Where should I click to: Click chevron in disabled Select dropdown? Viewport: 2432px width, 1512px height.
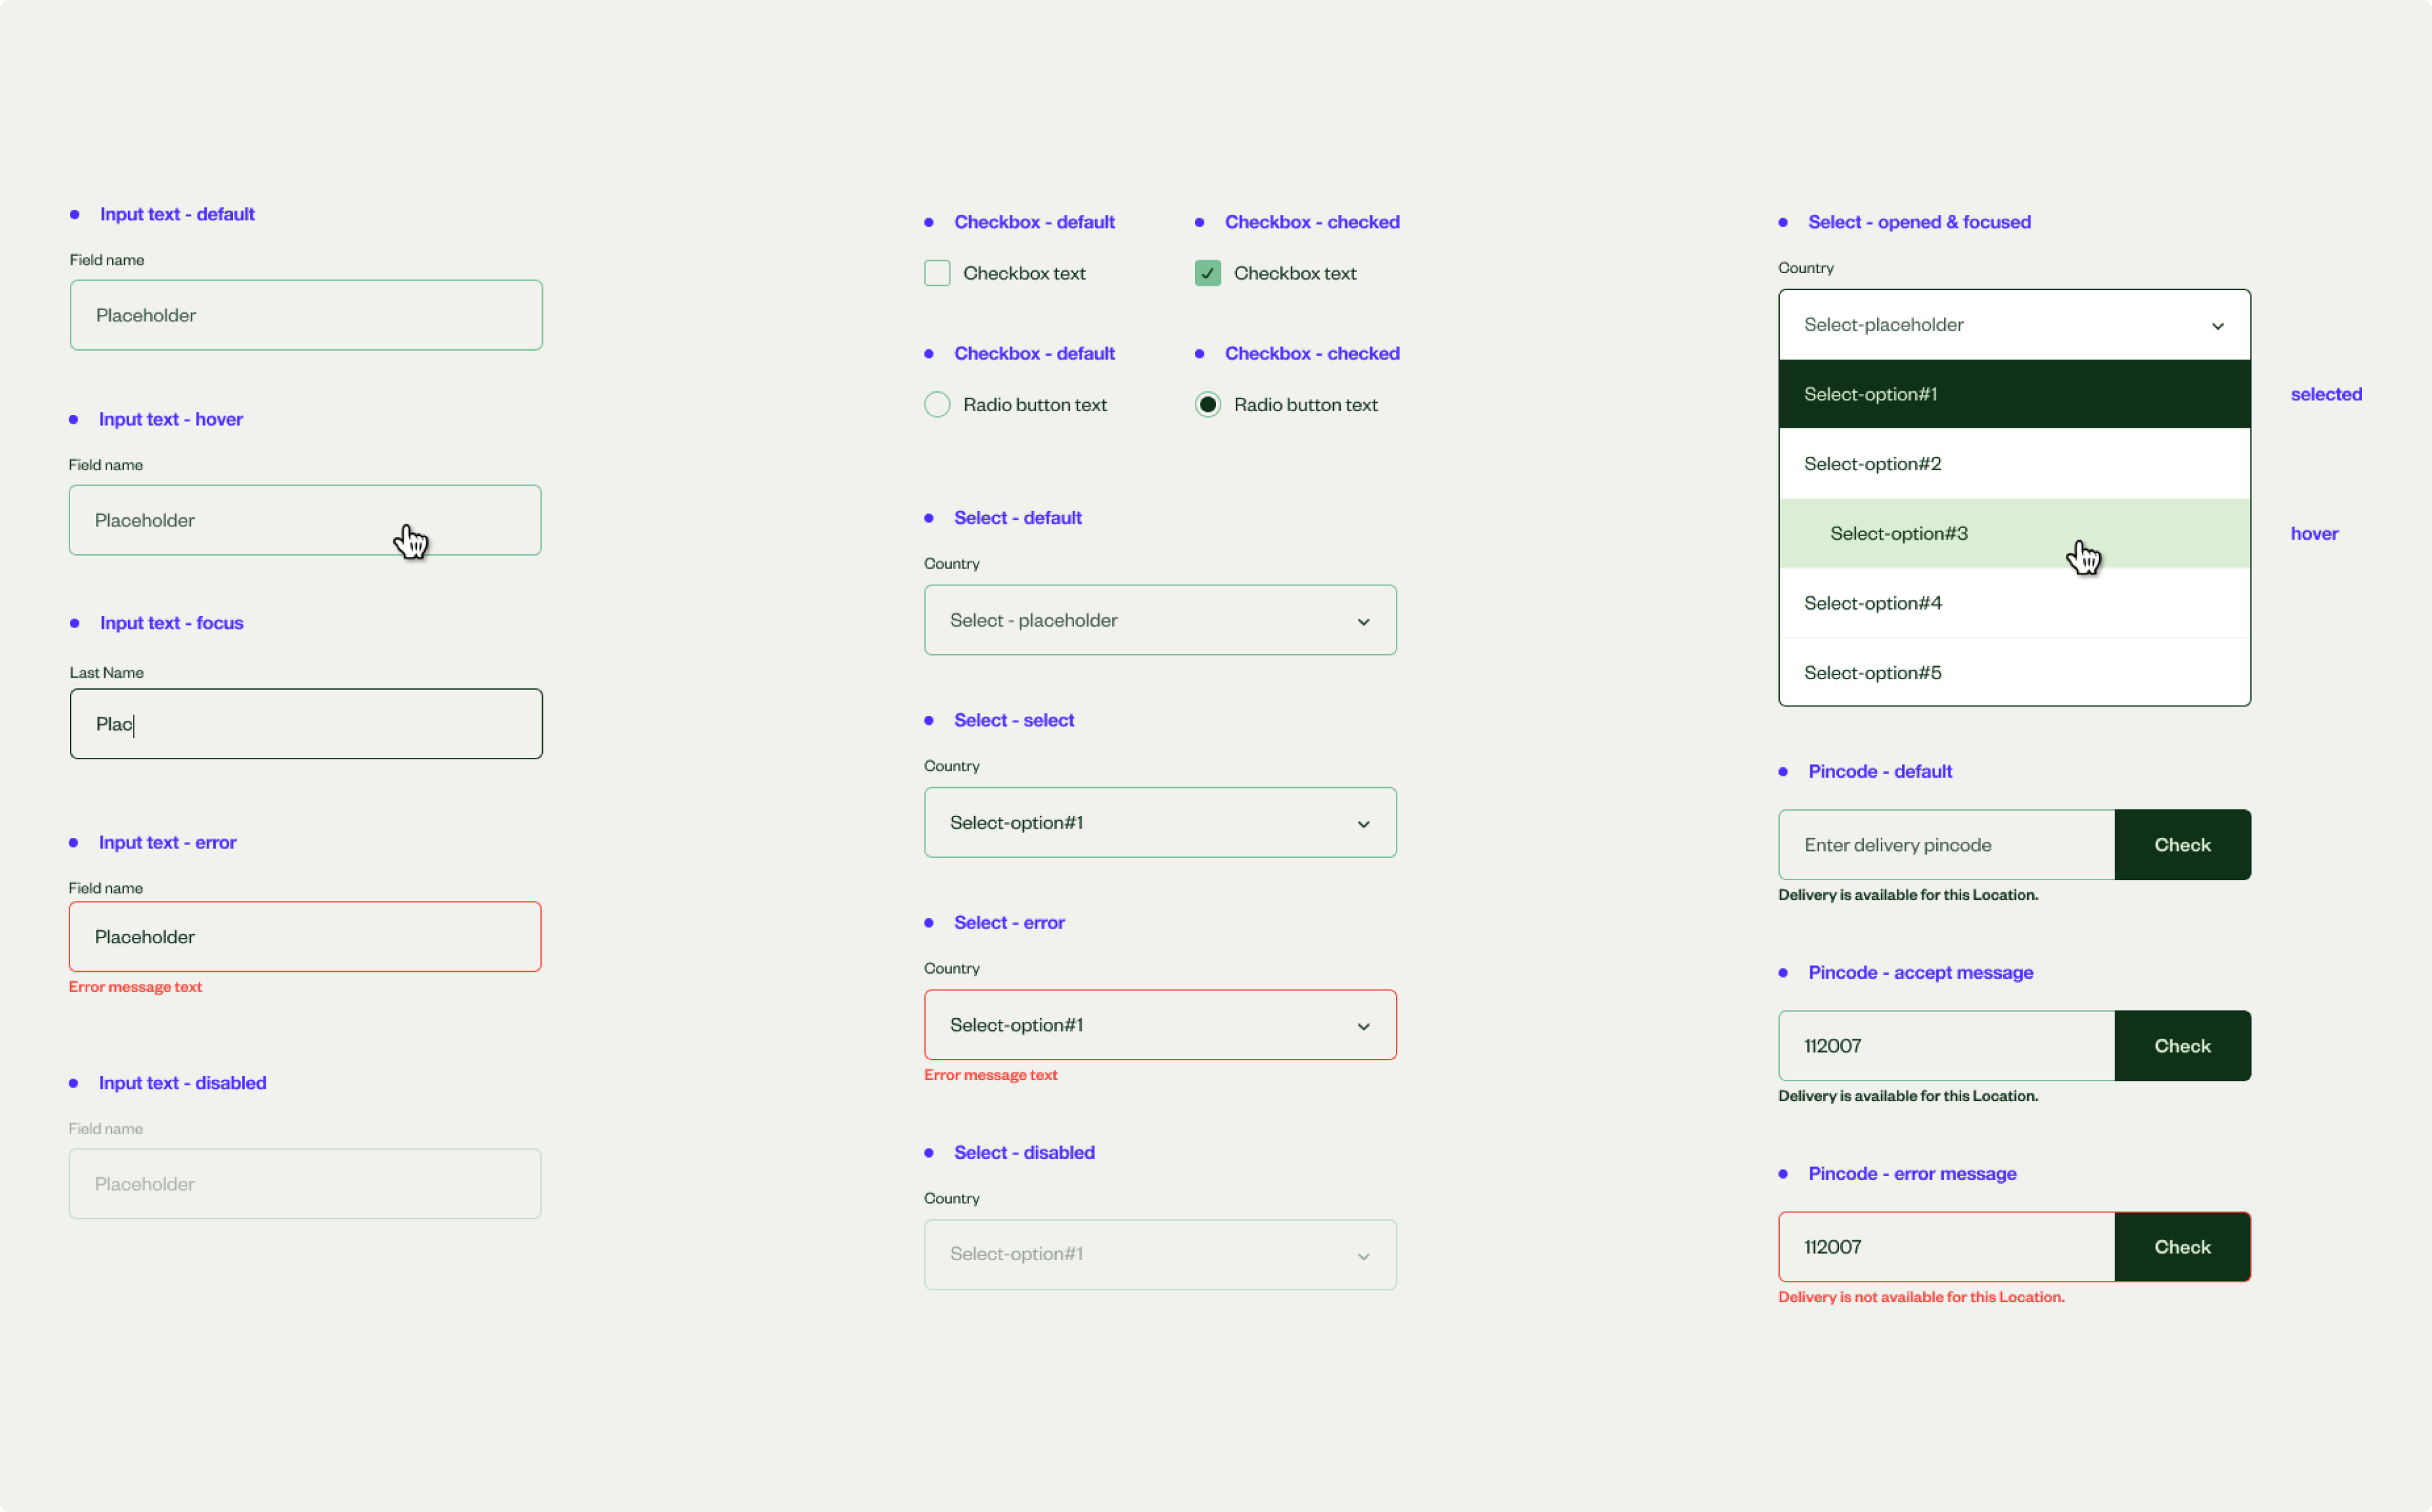pos(1363,1256)
